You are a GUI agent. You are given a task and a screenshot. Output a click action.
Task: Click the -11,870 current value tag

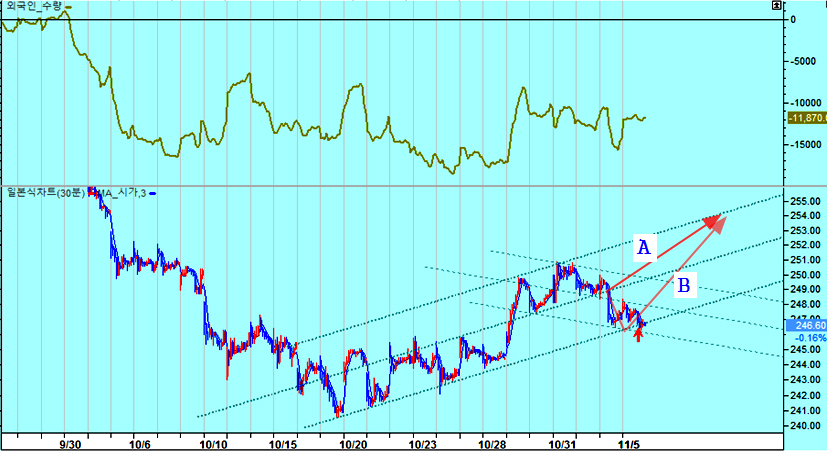[x=808, y=118]
